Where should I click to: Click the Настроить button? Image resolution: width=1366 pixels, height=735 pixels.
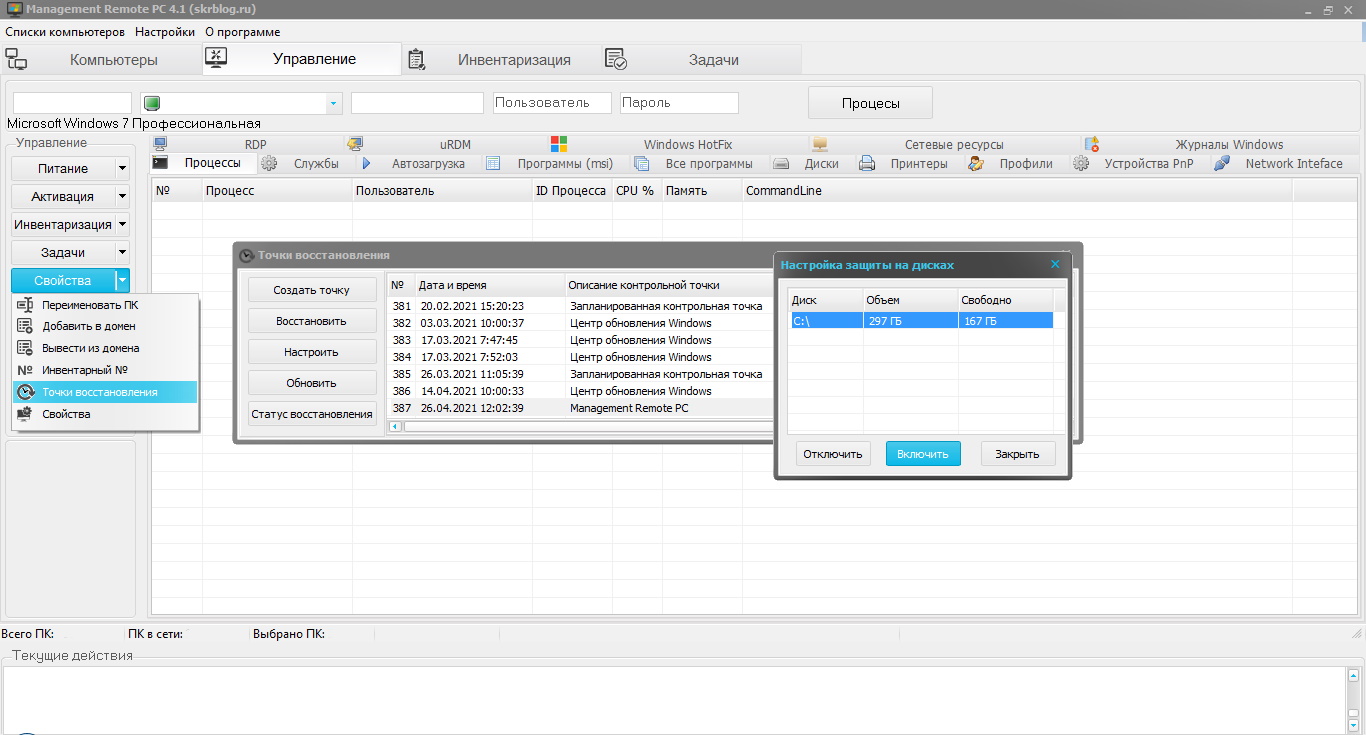click(x=312, y=352)
